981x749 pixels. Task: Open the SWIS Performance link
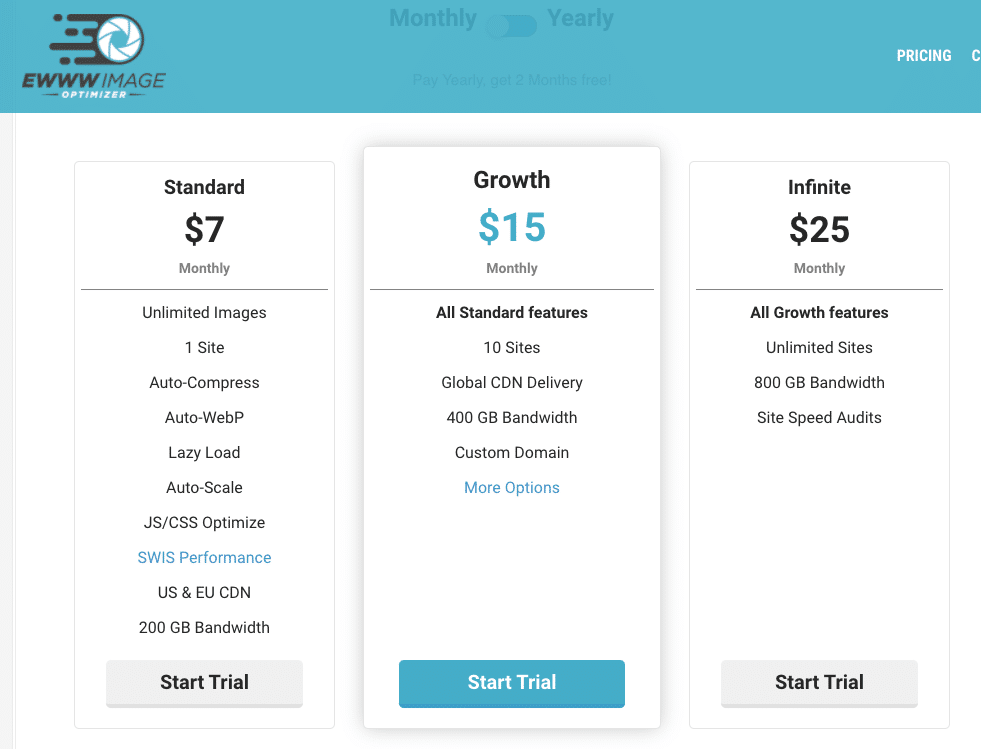(205, 558)
